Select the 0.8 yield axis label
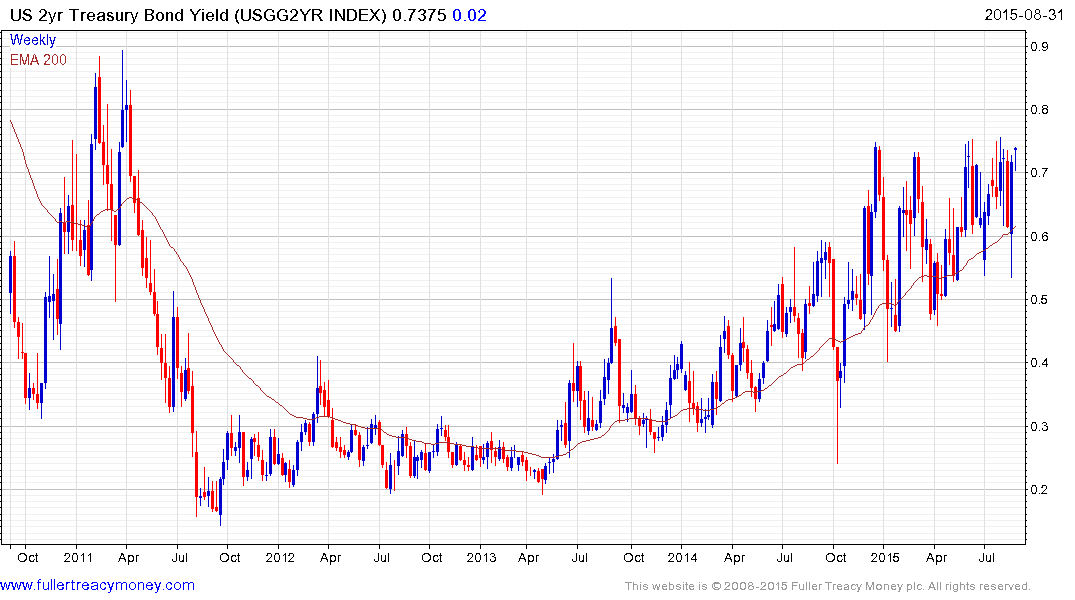1075x600 pixels. tap(1040, 110)
